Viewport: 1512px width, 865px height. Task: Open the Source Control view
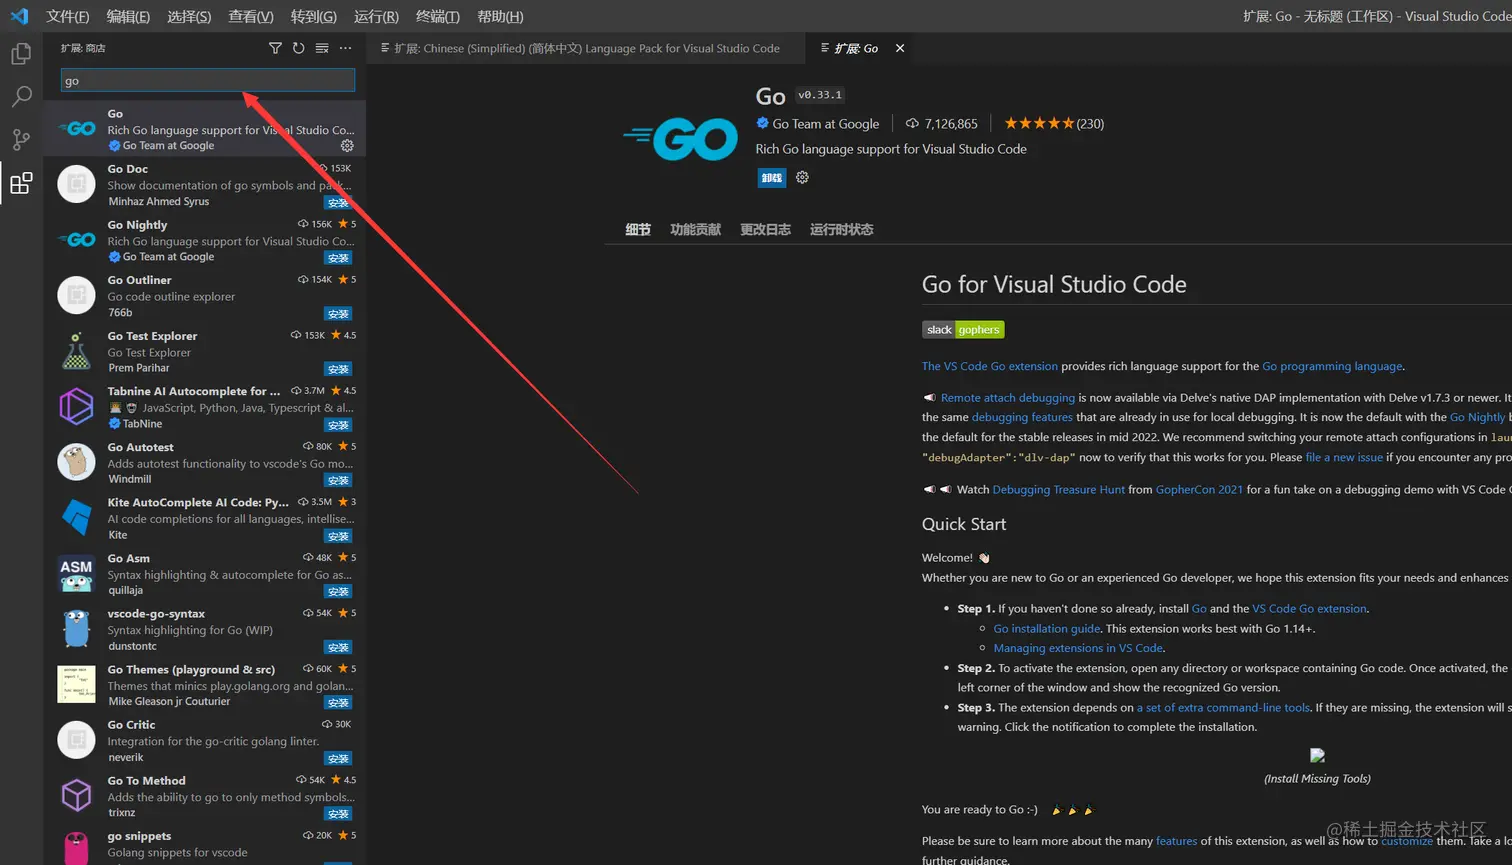pyautogui.click(x=21, y=140)
